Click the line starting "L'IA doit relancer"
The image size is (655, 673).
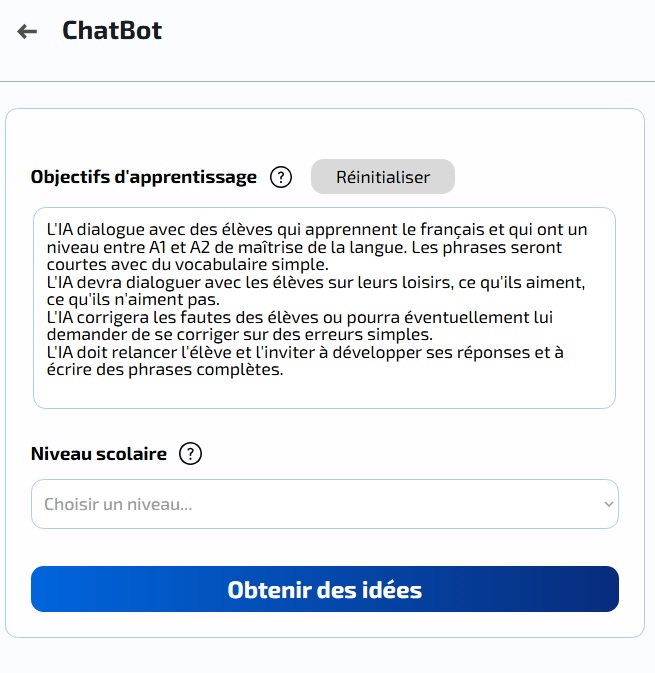(x=305, y=352)
